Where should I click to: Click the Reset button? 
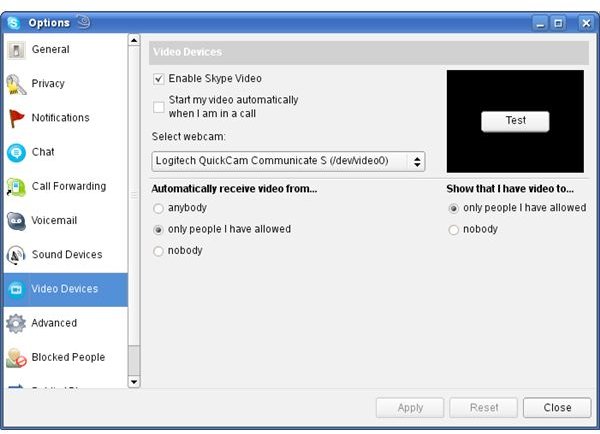483,408
